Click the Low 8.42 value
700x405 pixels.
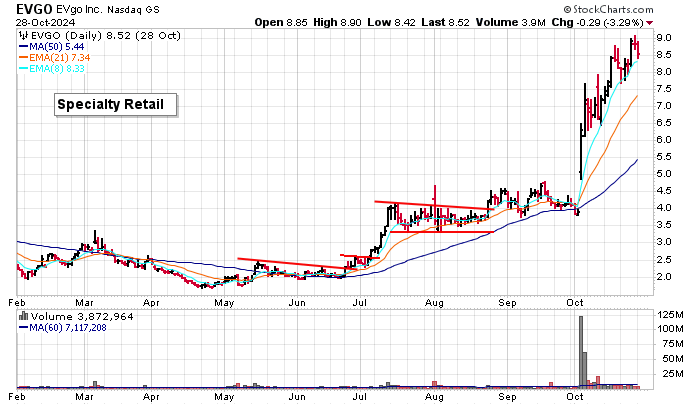click(x=392, y=22)
